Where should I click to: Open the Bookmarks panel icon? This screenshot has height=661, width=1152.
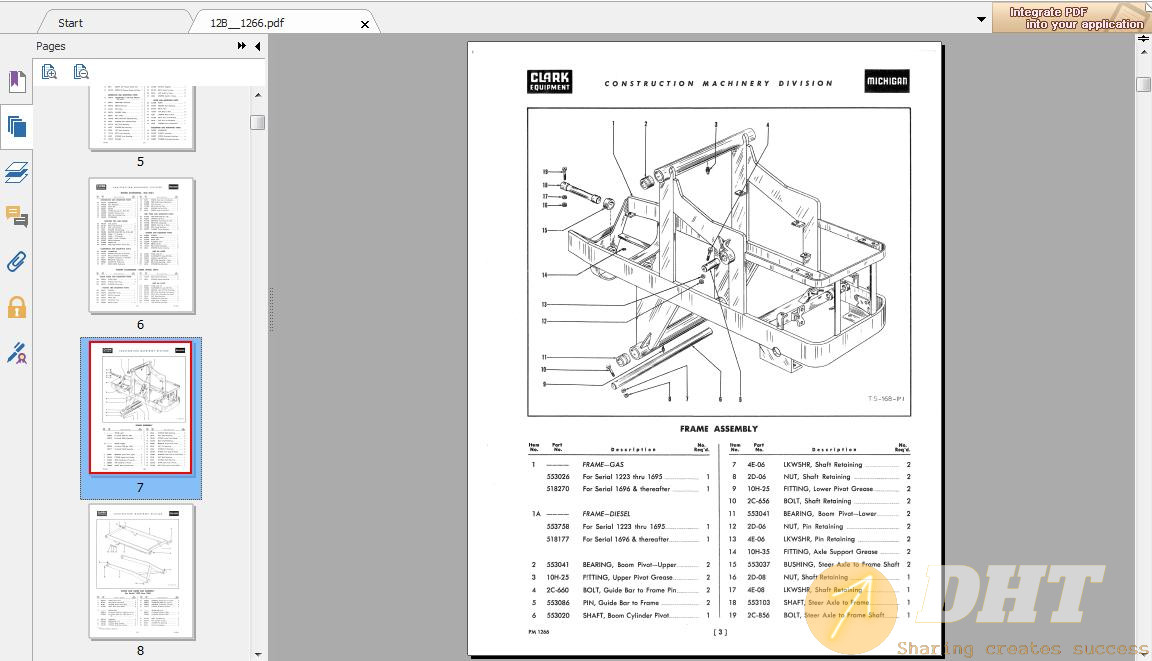[x=16, y=81]
